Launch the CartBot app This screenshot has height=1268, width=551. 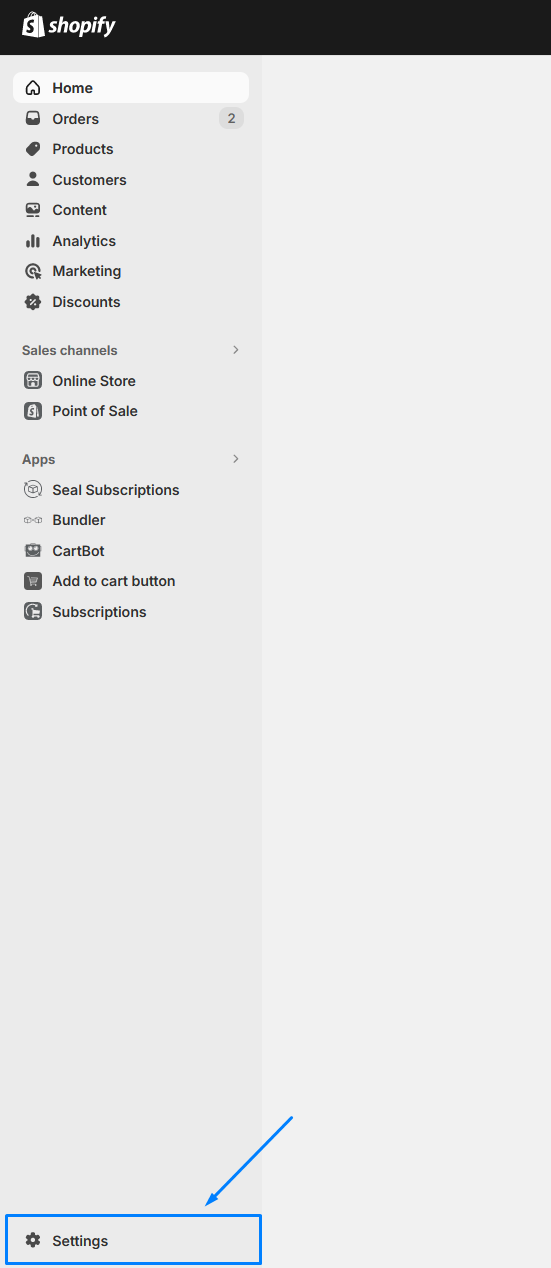tap(131, 551)
